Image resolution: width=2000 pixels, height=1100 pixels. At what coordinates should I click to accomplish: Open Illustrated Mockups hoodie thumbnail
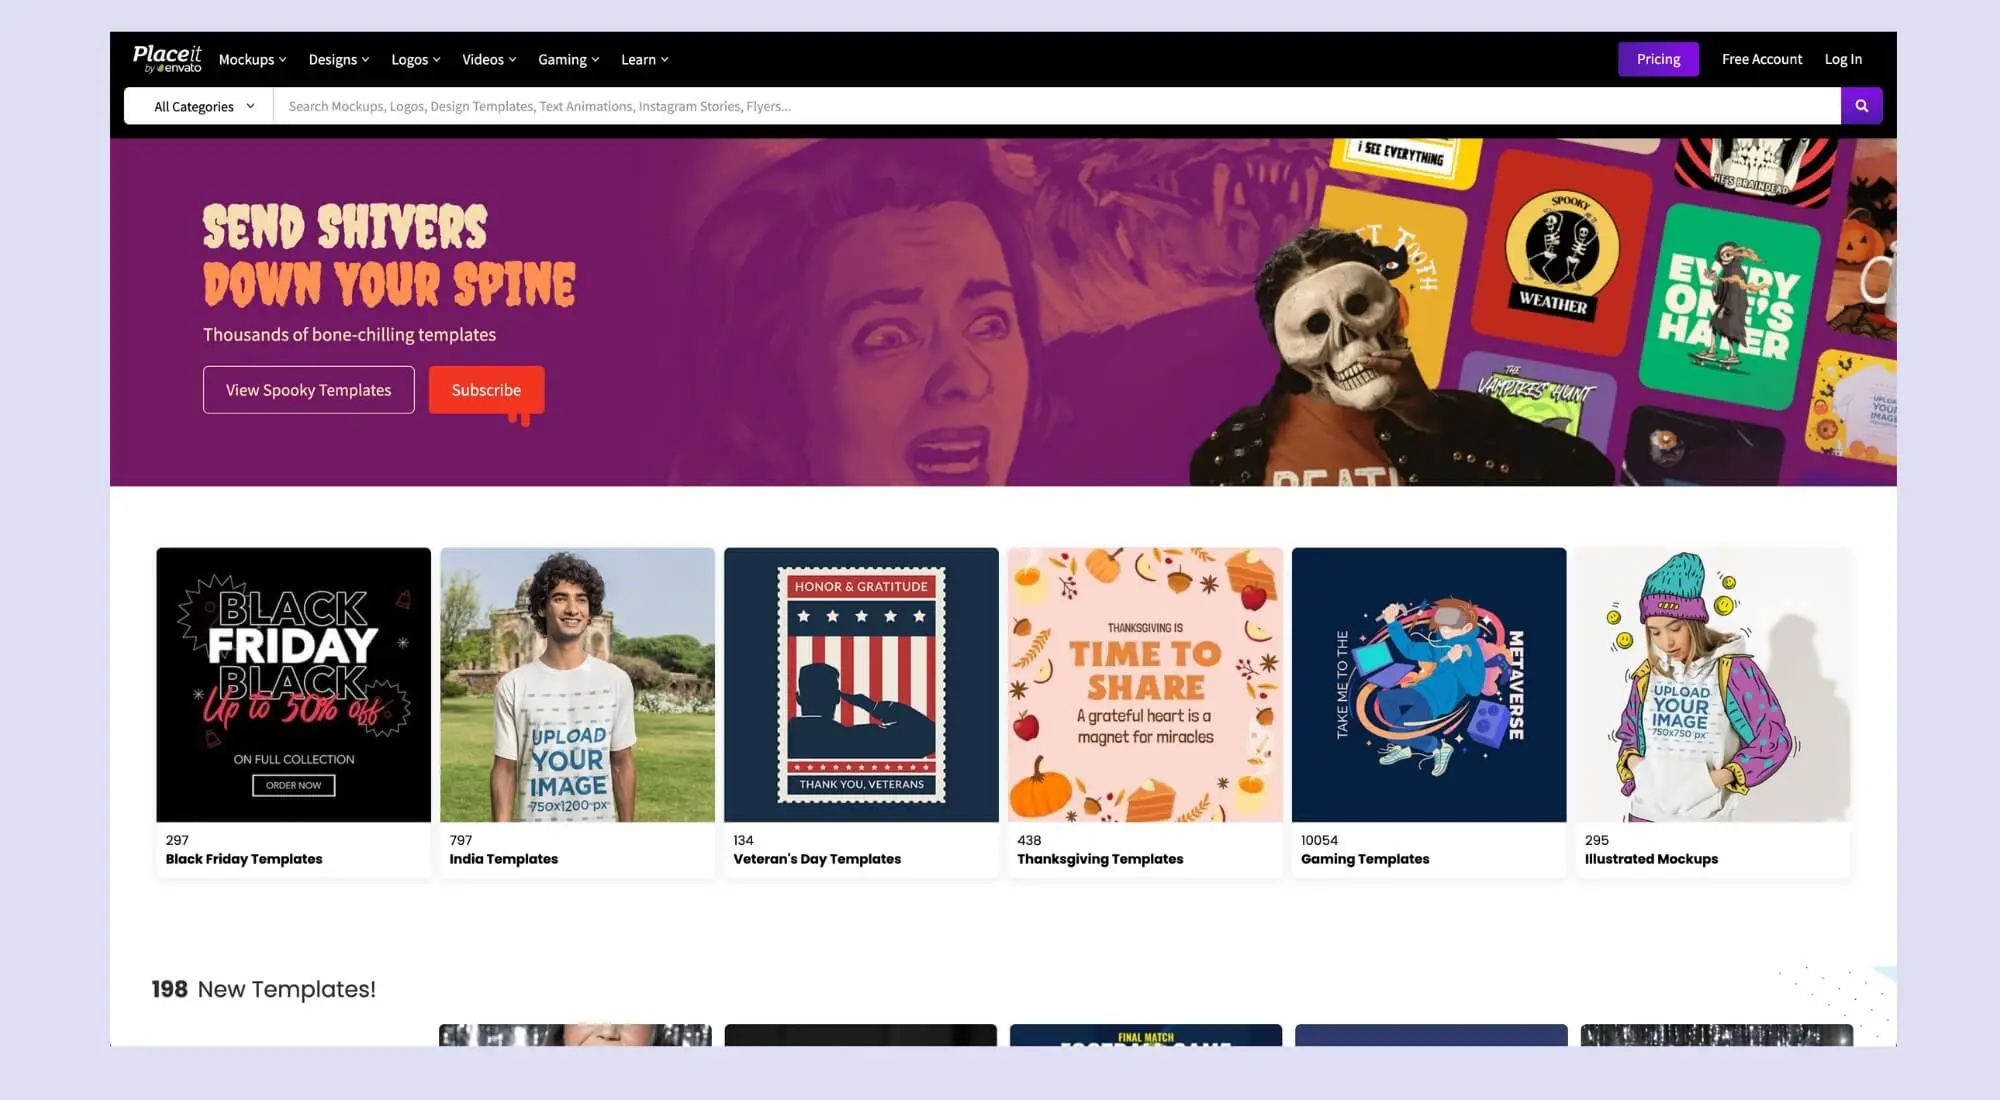pos(1713,685)
